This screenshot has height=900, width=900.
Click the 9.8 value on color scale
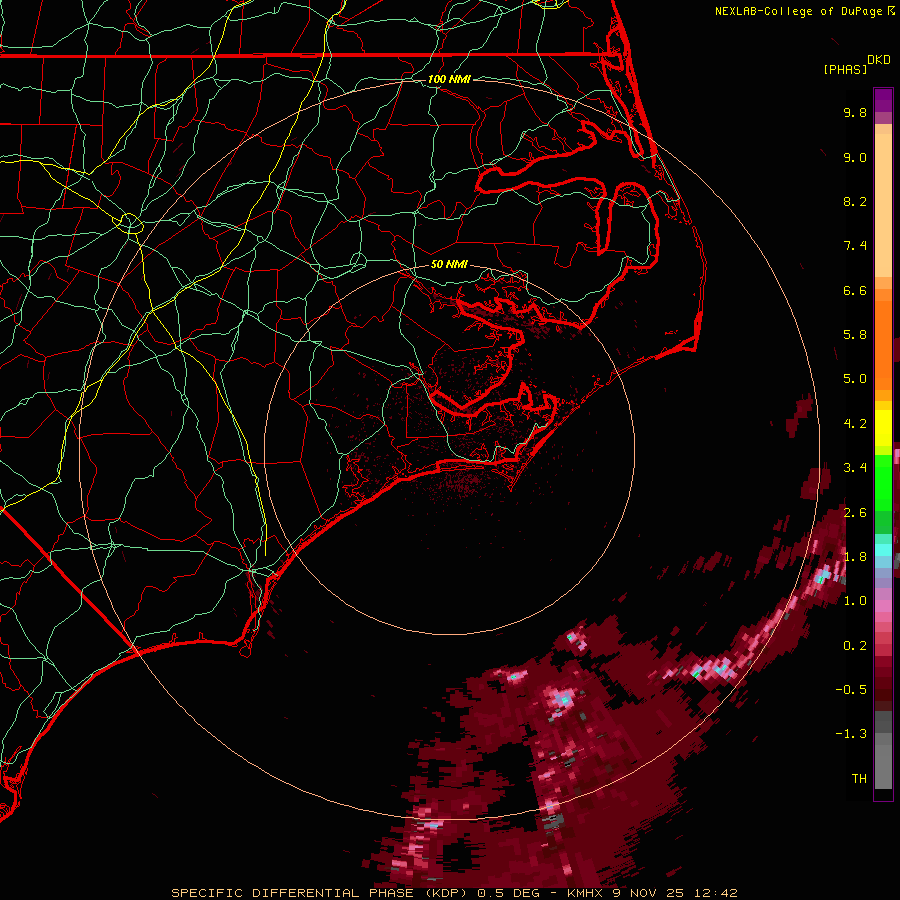click(855, 112)
